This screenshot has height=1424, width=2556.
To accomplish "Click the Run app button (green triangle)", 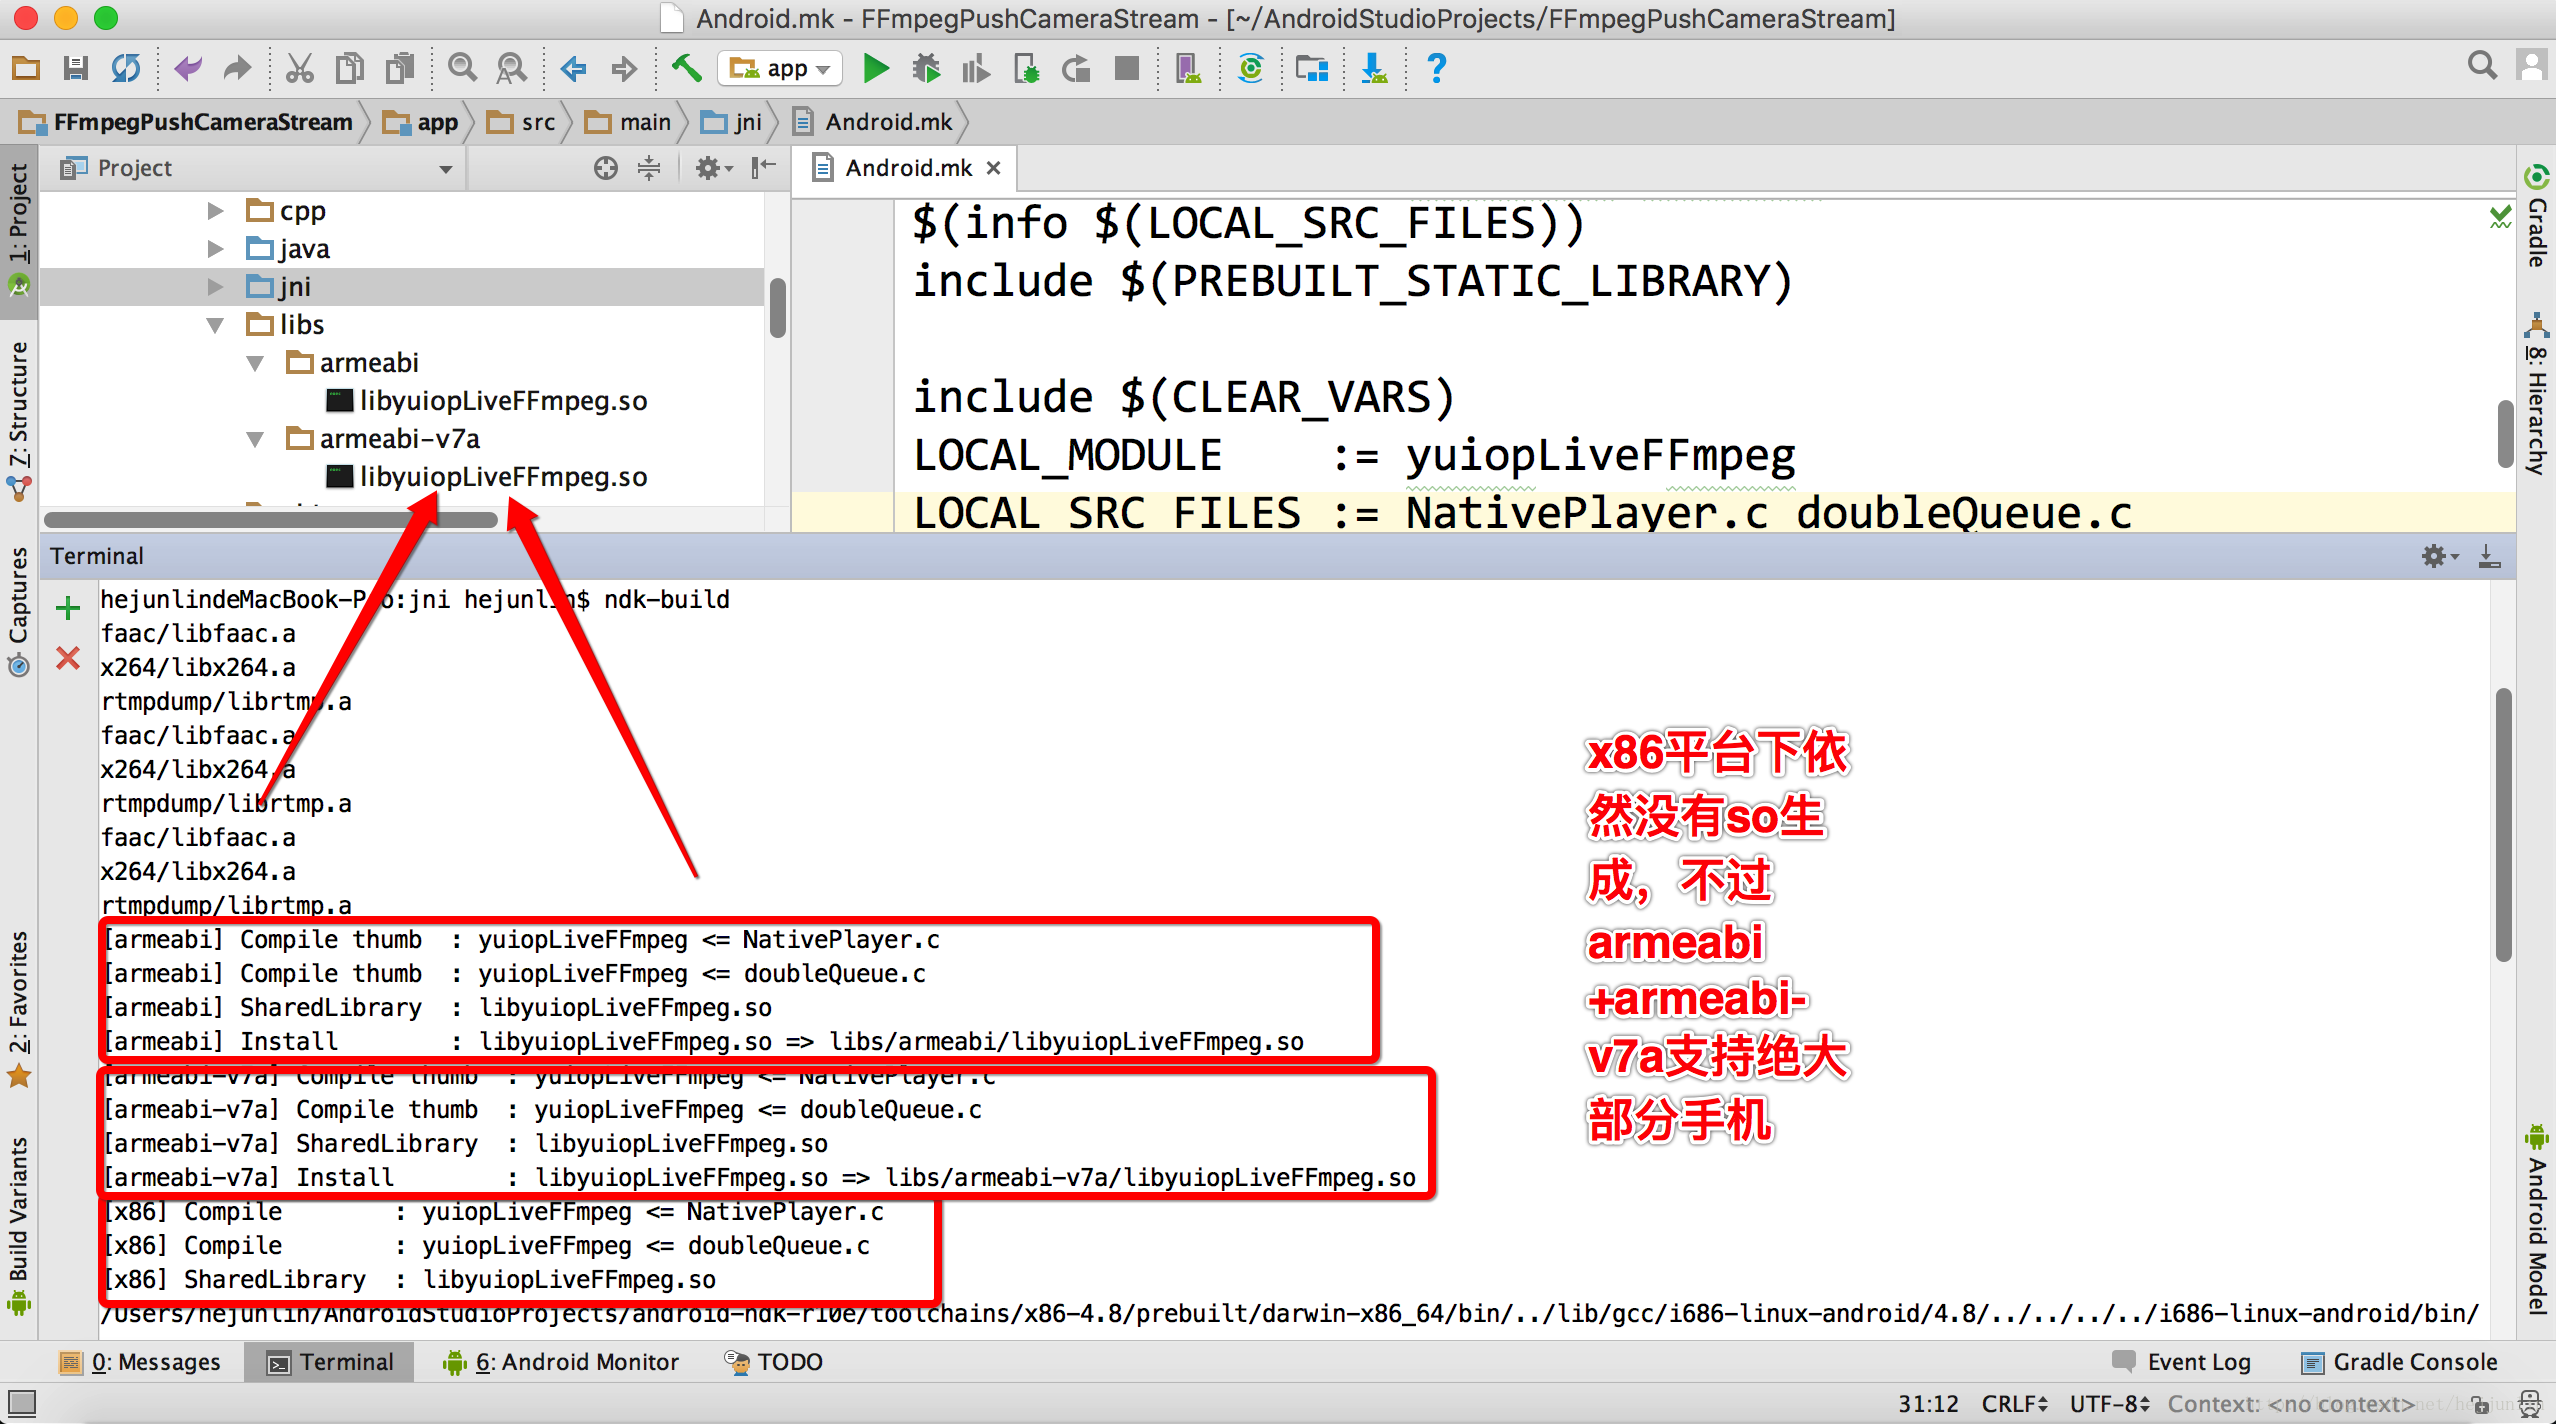I will [x=875, y=70].
